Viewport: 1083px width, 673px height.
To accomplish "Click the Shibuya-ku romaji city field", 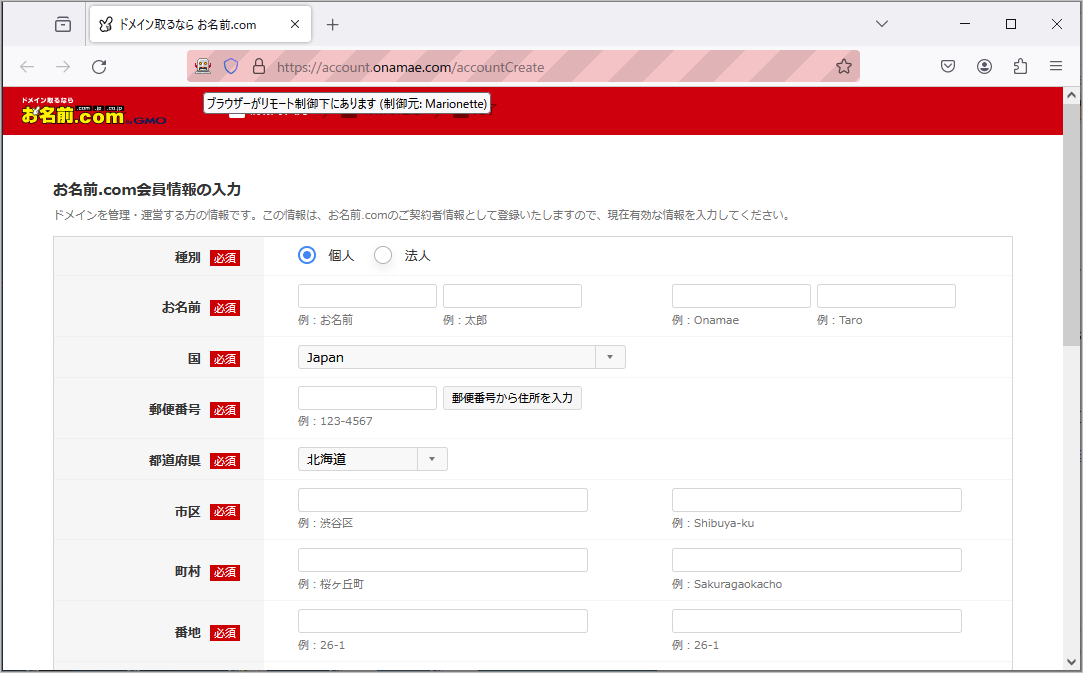I will [x=816, y=500].
